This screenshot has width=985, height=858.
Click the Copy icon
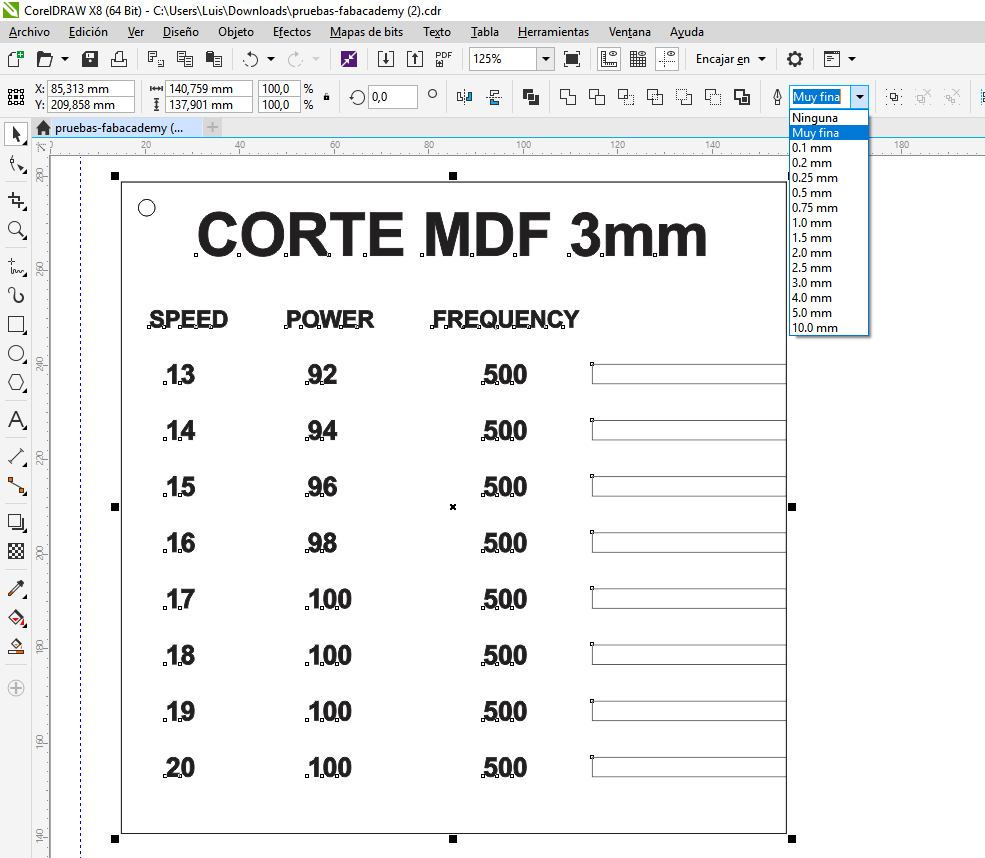(x=185, y=59)
